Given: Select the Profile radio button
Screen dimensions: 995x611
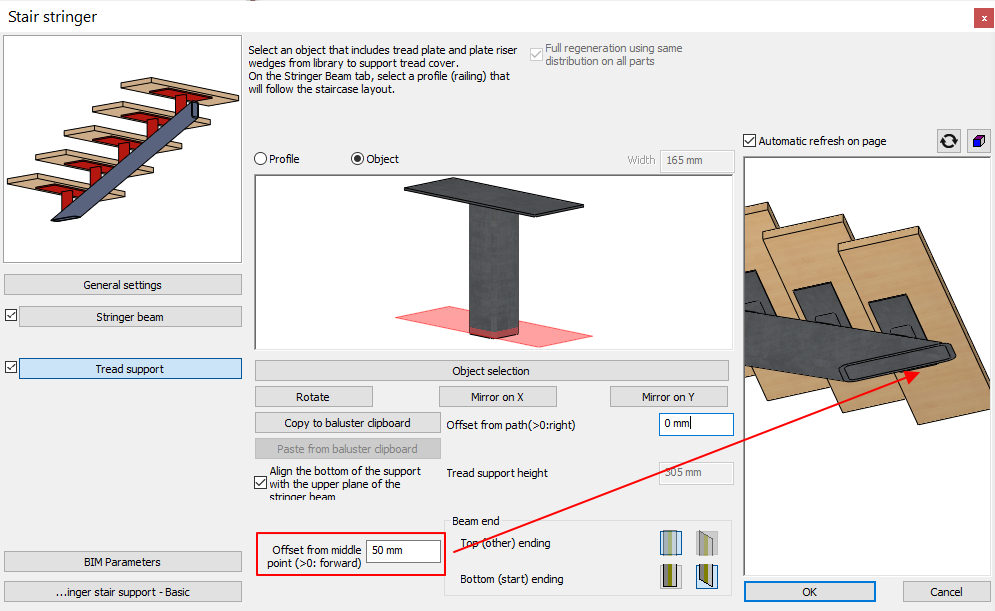Looking at the screenshot, I should 261,159.
